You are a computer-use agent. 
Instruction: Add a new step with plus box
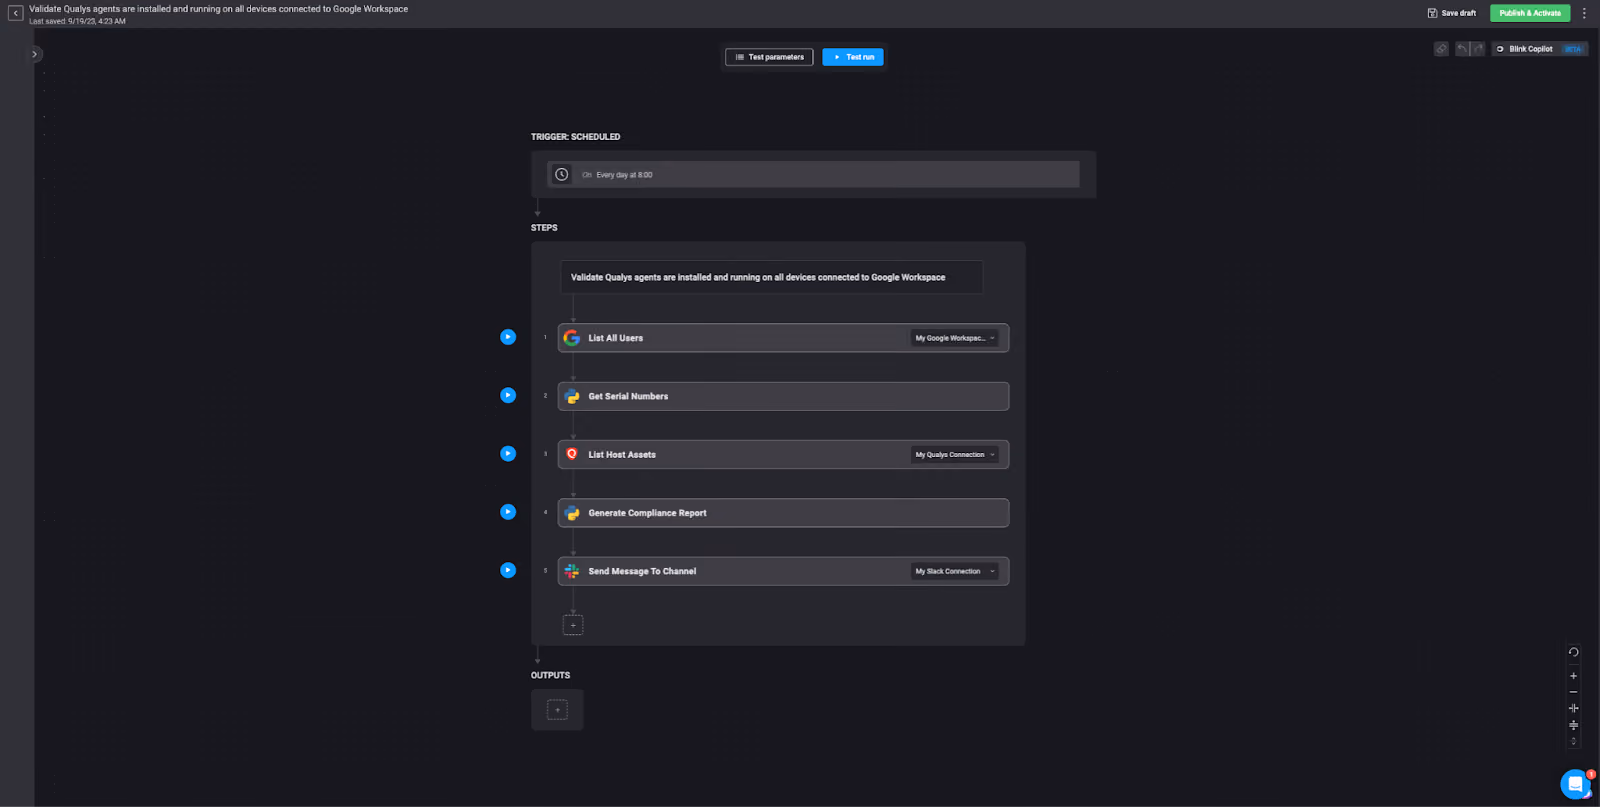573,625
